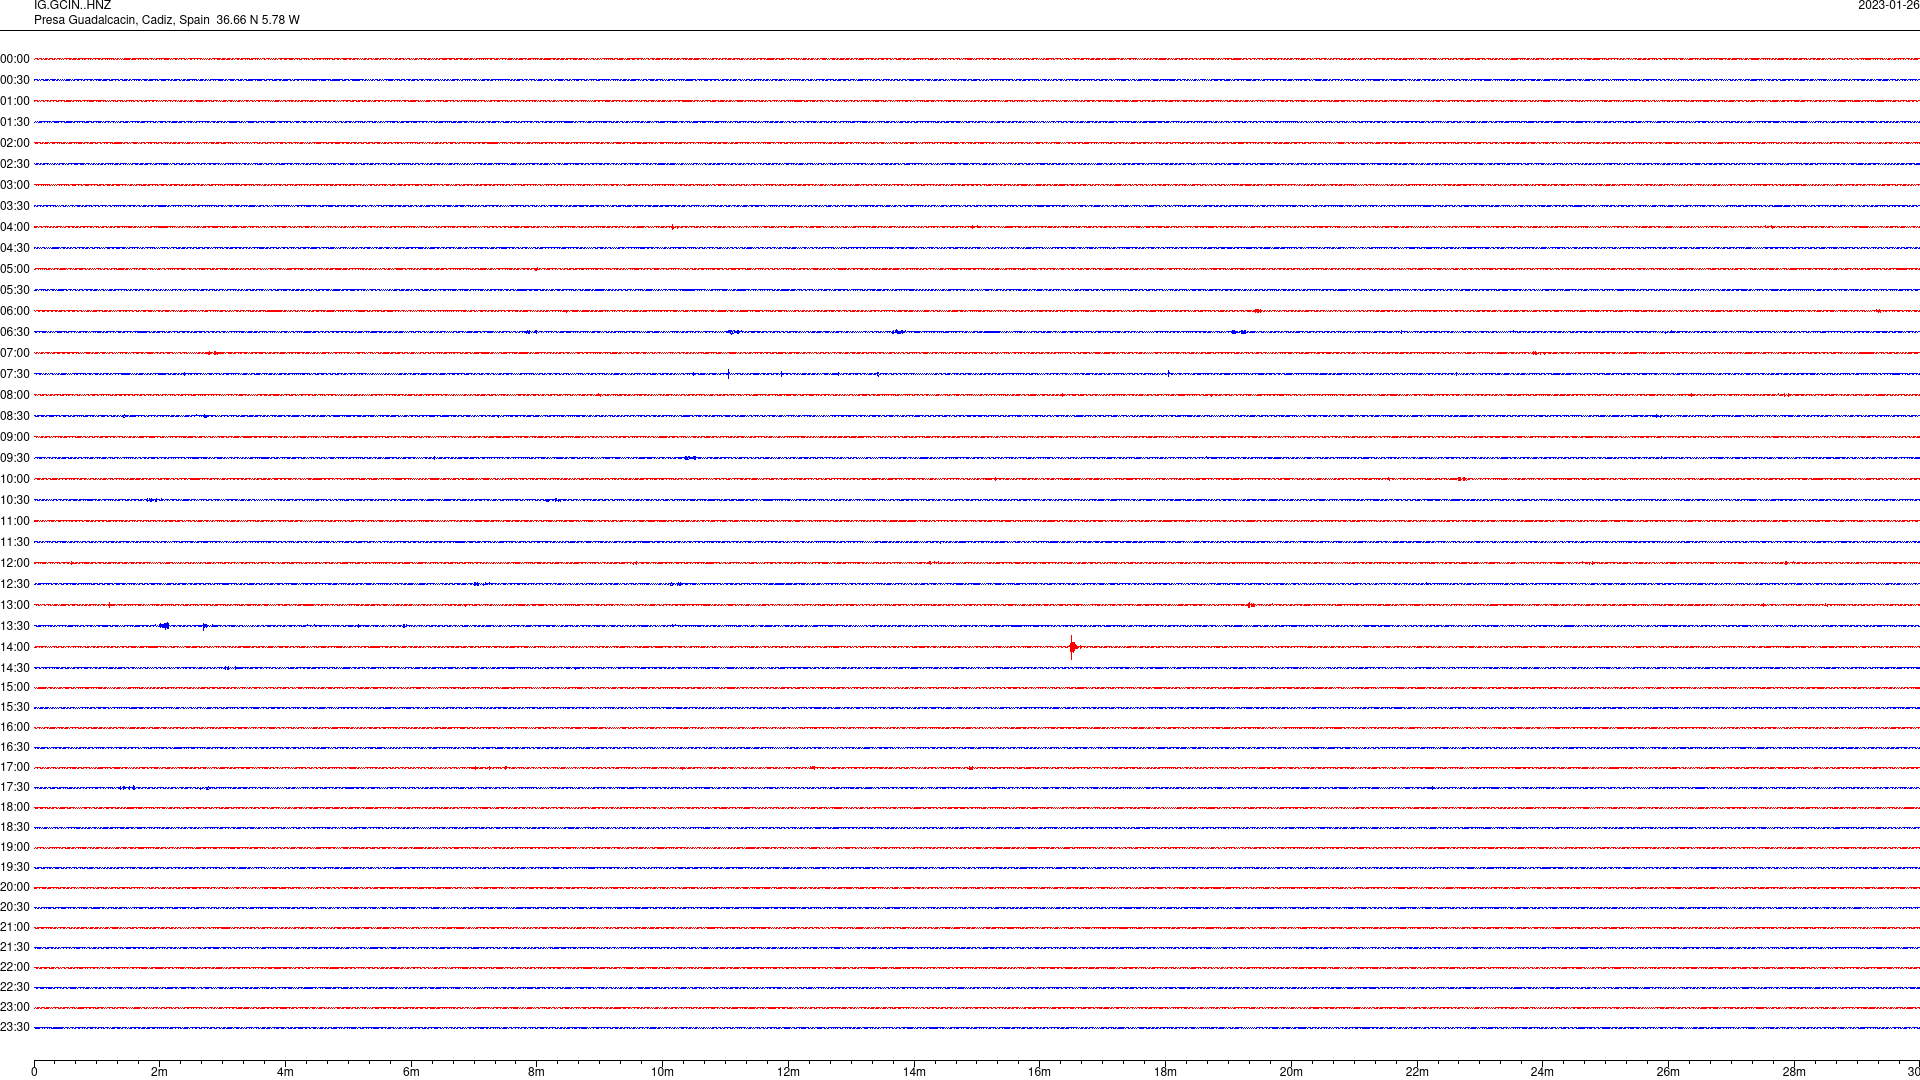The image size is (1920, 1080).
Task: Pick the 02:00 trace label
Action: [15, 143]
